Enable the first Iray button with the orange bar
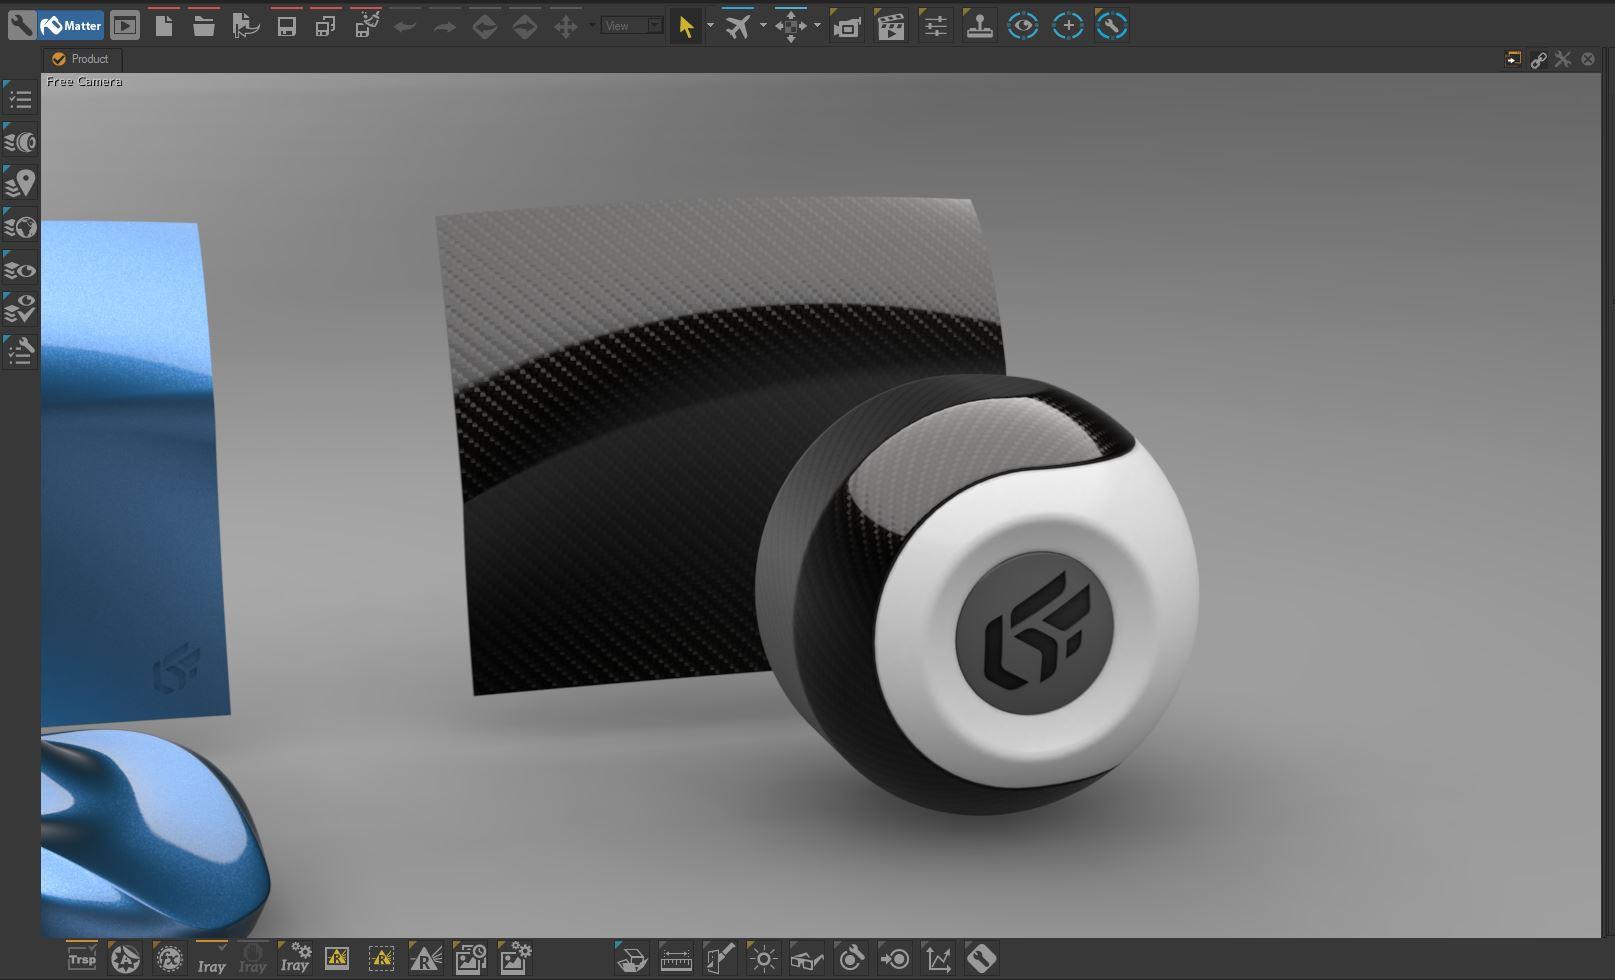The height and width of the screenshot is (980, 1615). [211, 959]
